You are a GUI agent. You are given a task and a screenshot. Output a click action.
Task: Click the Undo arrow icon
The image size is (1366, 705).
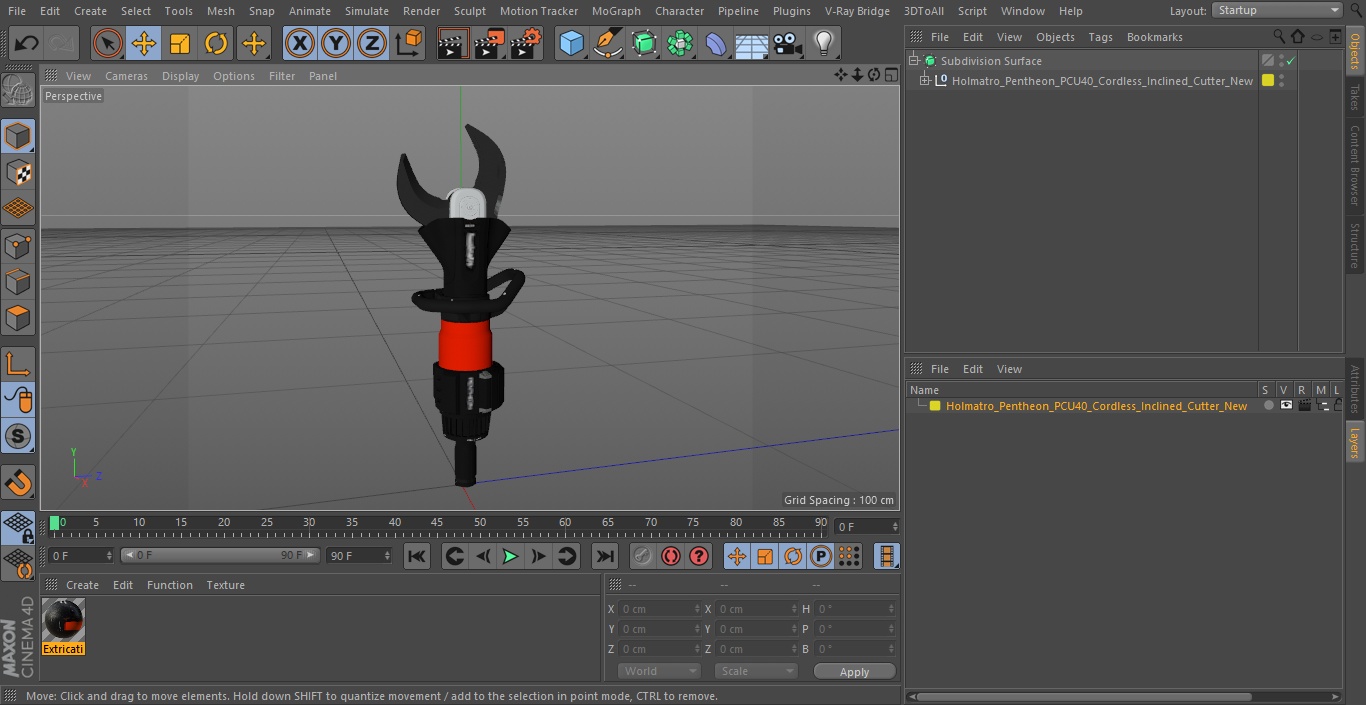27,43
